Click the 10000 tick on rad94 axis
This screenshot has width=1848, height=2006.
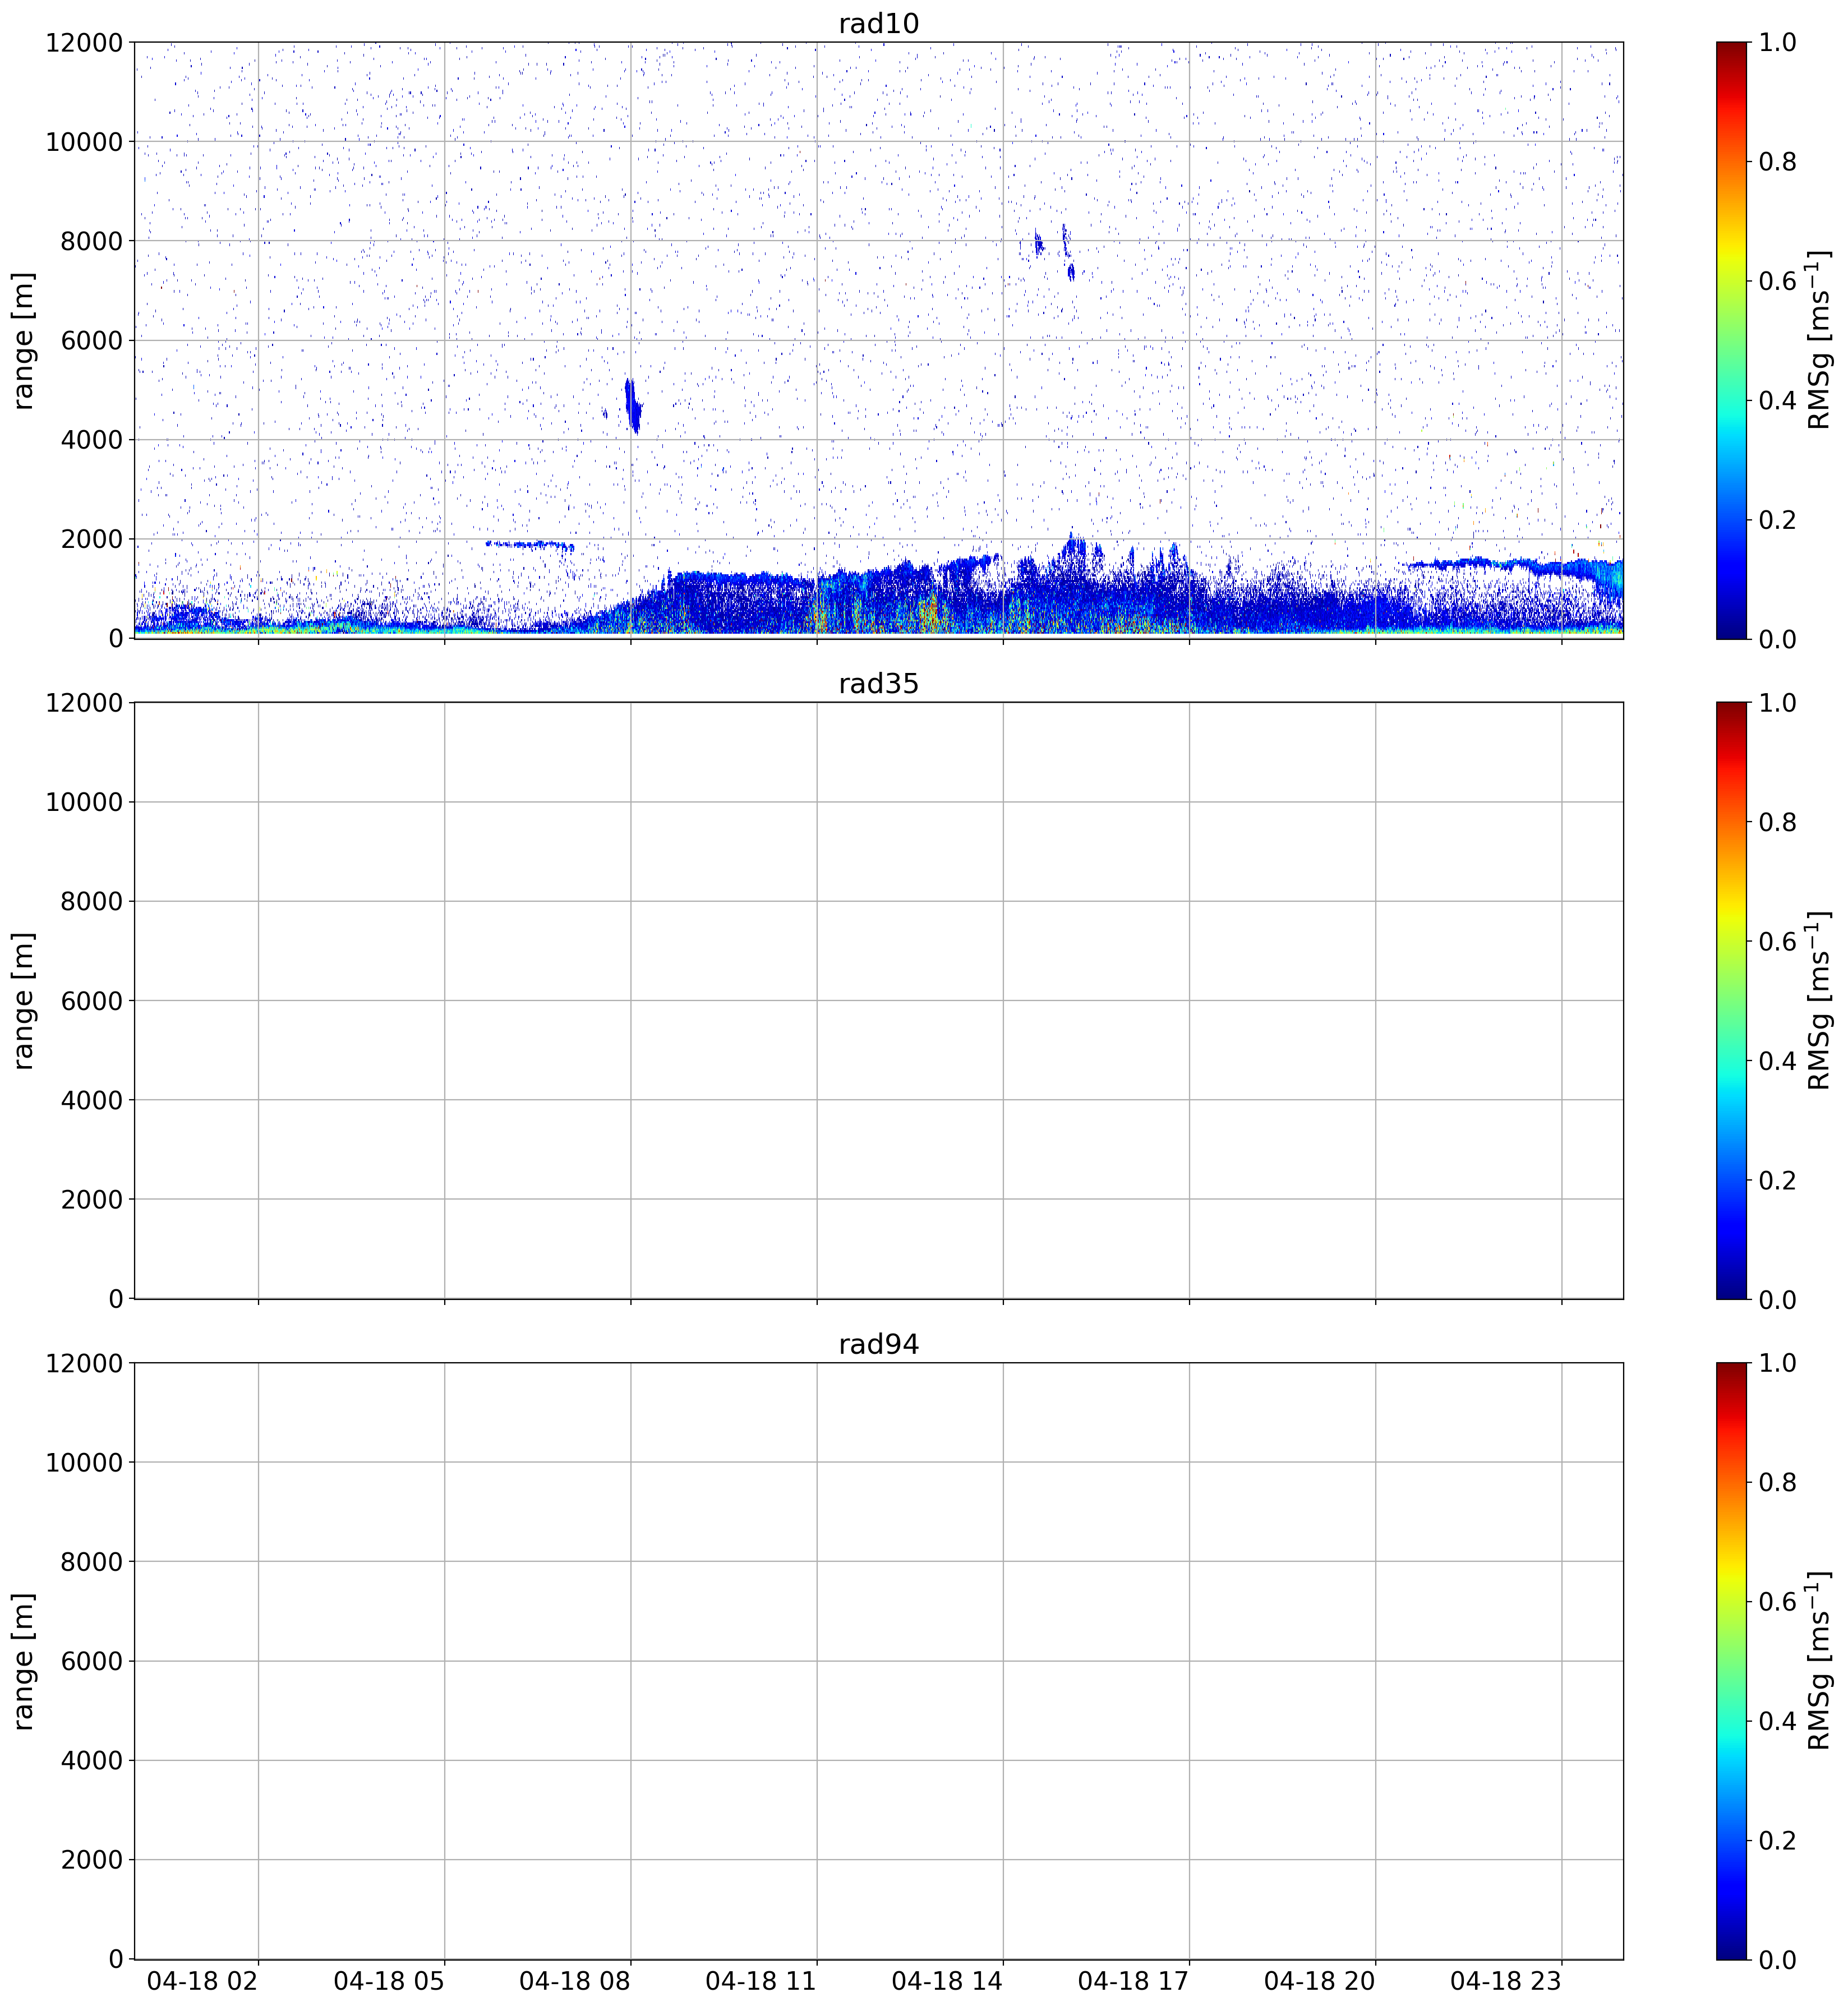tap(85, 1462)
